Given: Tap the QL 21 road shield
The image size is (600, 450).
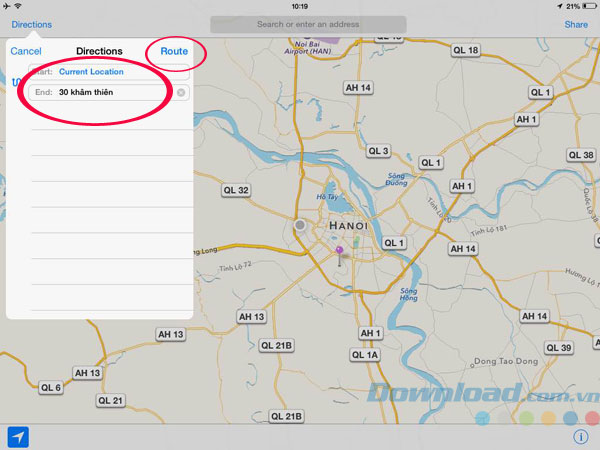Looking at the screenshot, I should click(110, 401).
